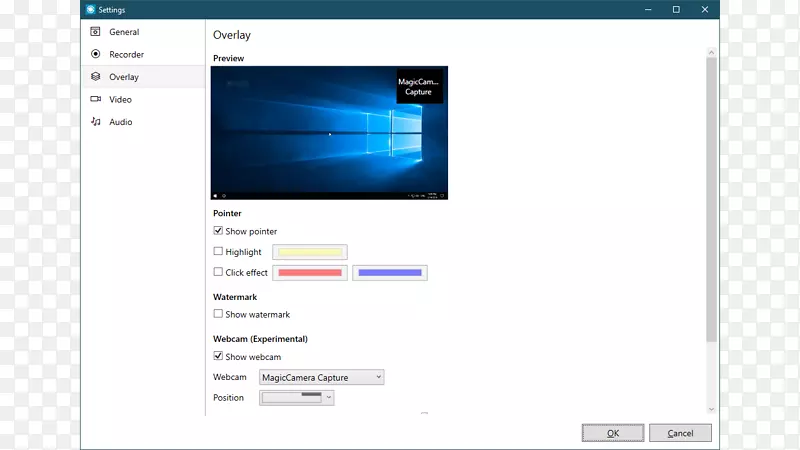The height and width of the screenshot is (450, 800).
Task: Click the overlay preview image
Action: pyautogui.click(x=329, y=133)
